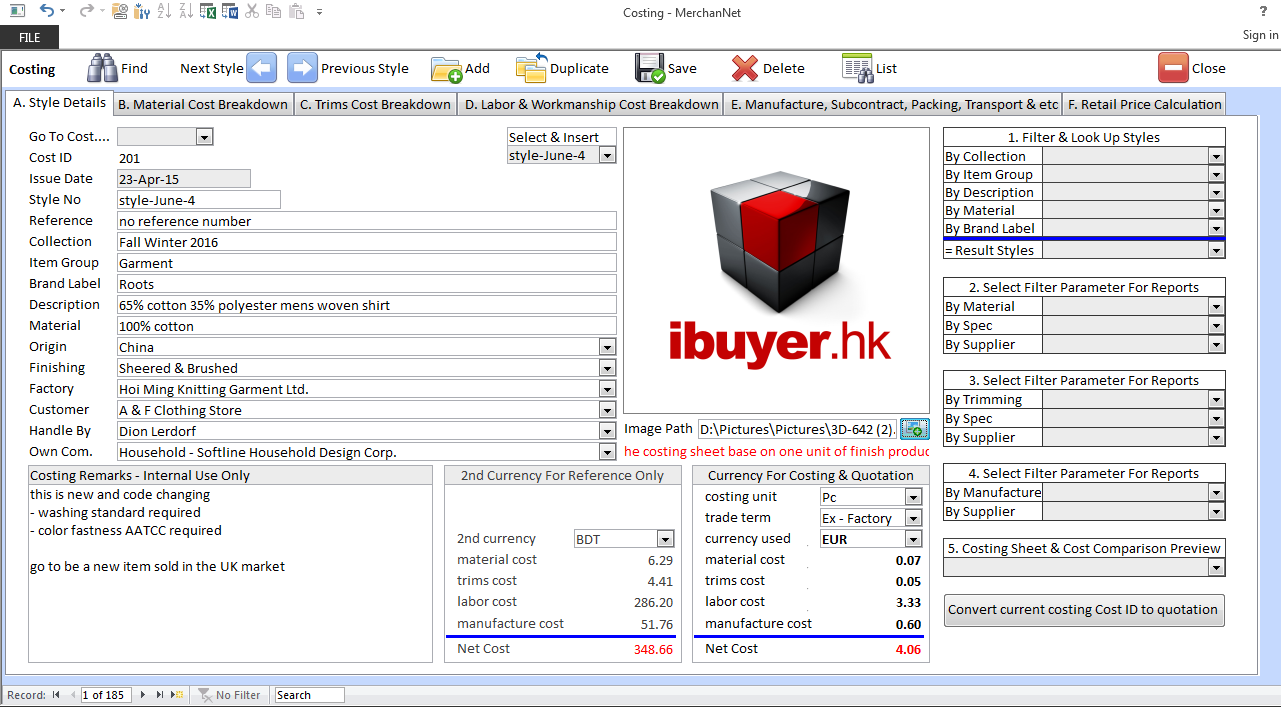Click the Costing Remarks text area
The height and width of the screenshot is (707, 1281).
(230, 573)
